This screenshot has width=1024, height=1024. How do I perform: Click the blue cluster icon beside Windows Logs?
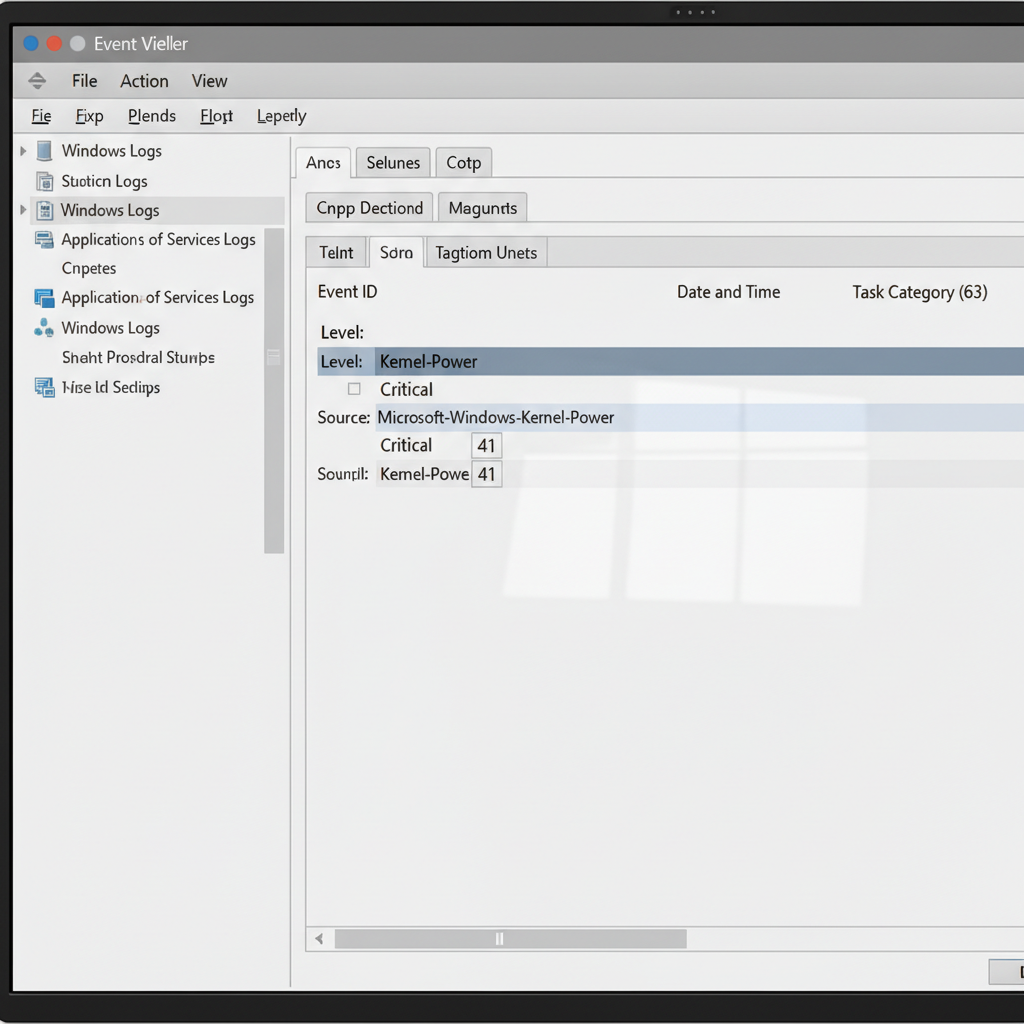(44, 328)
